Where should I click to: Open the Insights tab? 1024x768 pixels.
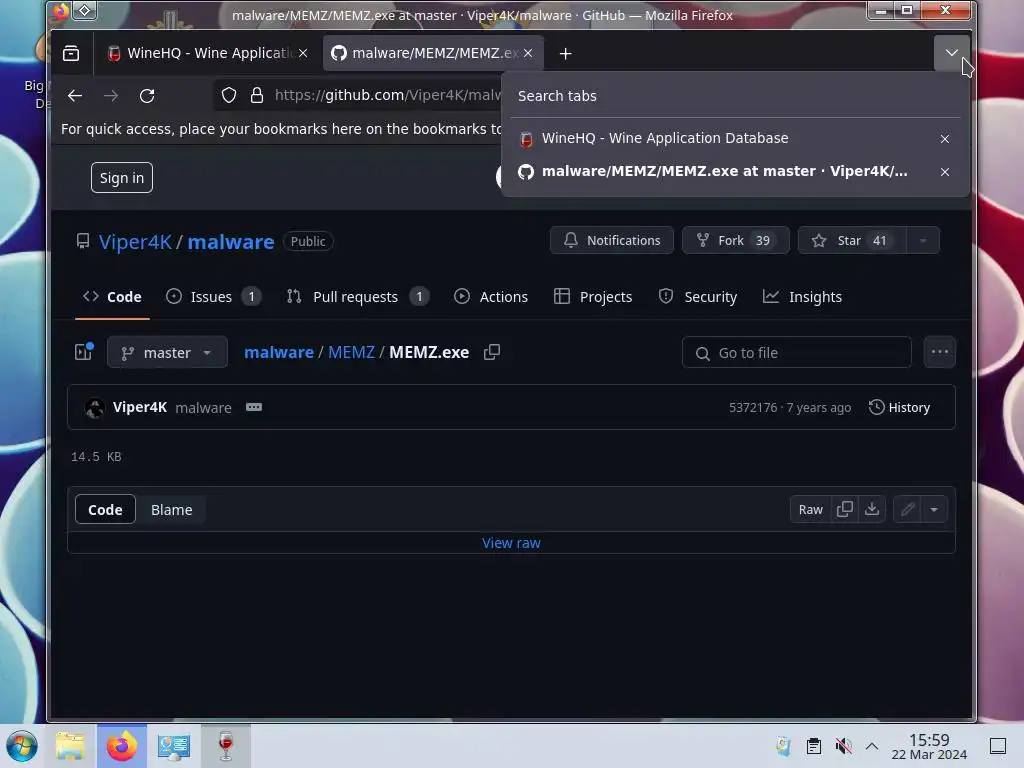[802, 297]
